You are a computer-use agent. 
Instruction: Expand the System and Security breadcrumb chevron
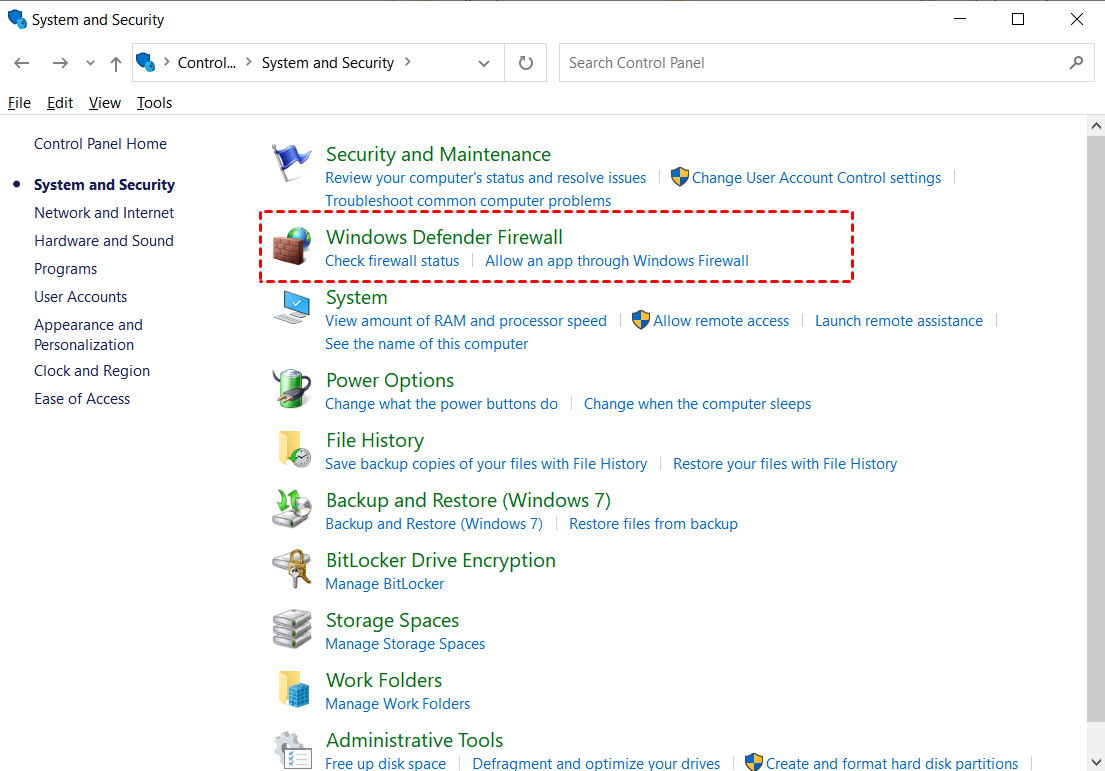(x=408, y=63)
